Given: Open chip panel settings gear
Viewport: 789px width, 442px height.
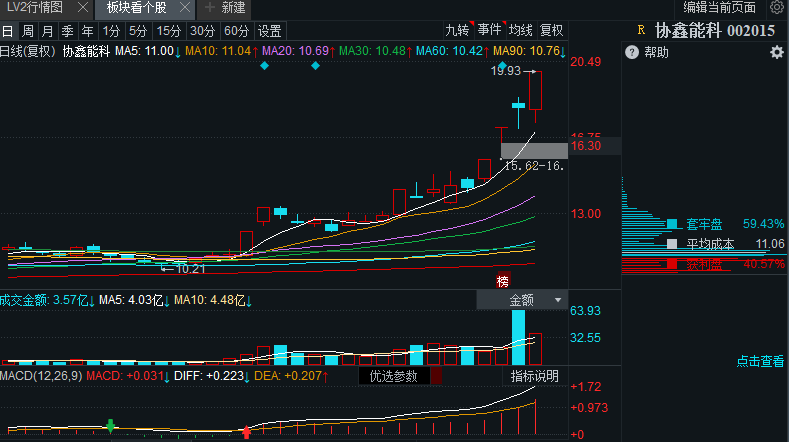Looking at the screenshot, I should click(777, 52).
